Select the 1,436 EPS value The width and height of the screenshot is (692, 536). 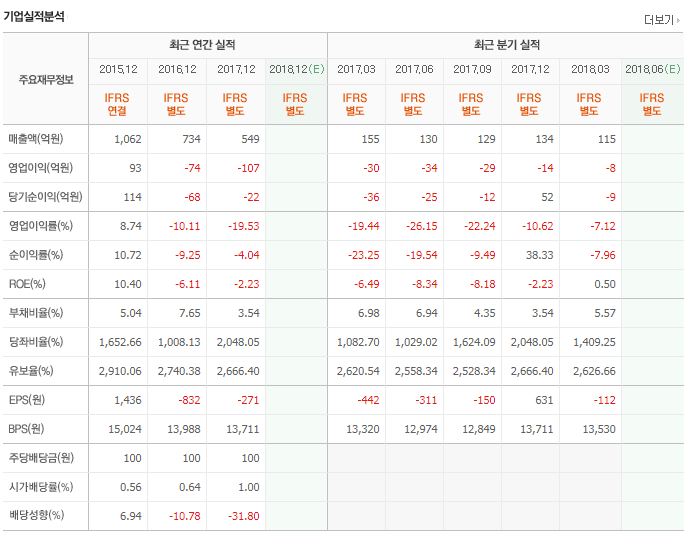[x=128, y=401]
